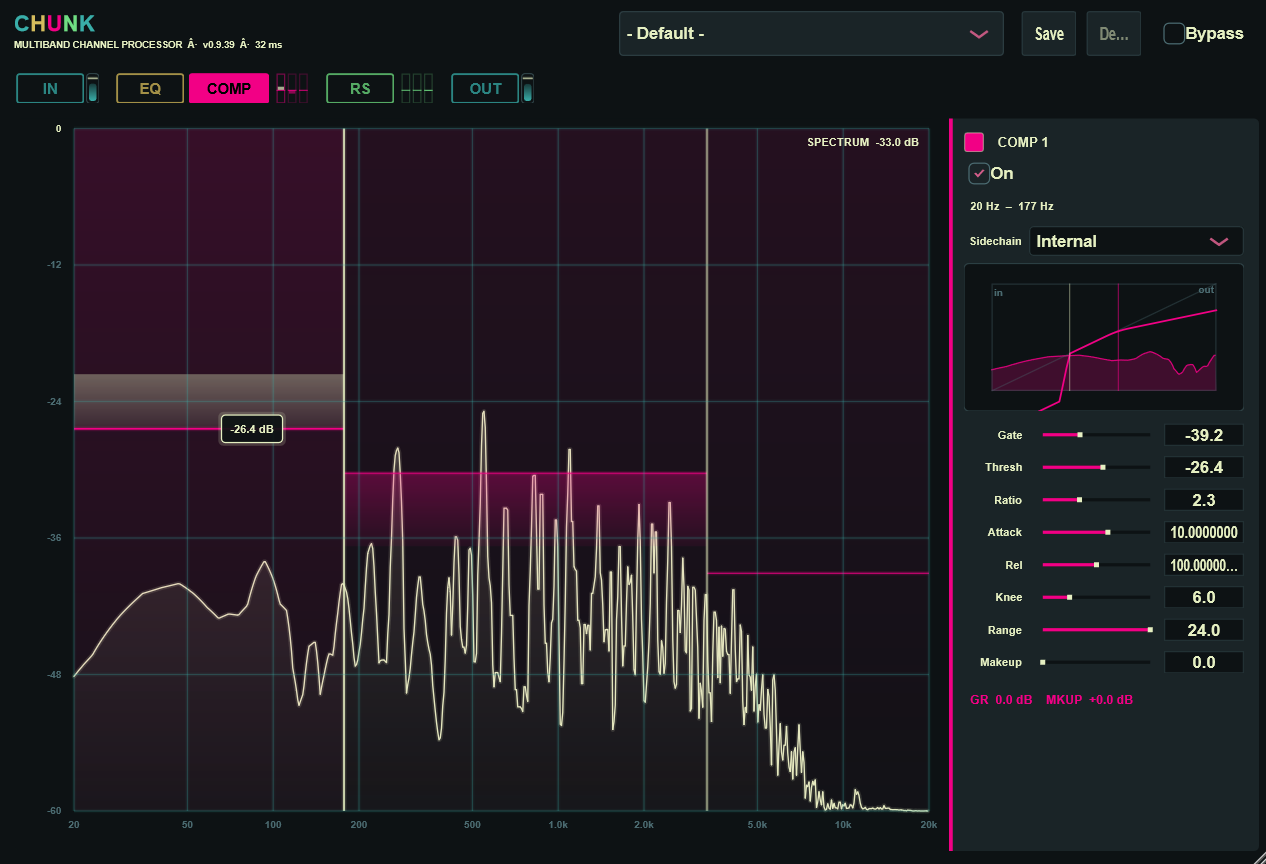Click the Makeup value field 0.0

[x=1204, y=662]
